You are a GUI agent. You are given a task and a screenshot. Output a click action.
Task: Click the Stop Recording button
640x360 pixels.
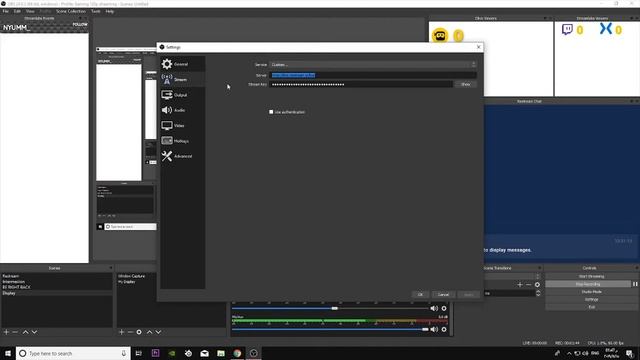click(588, 284)
